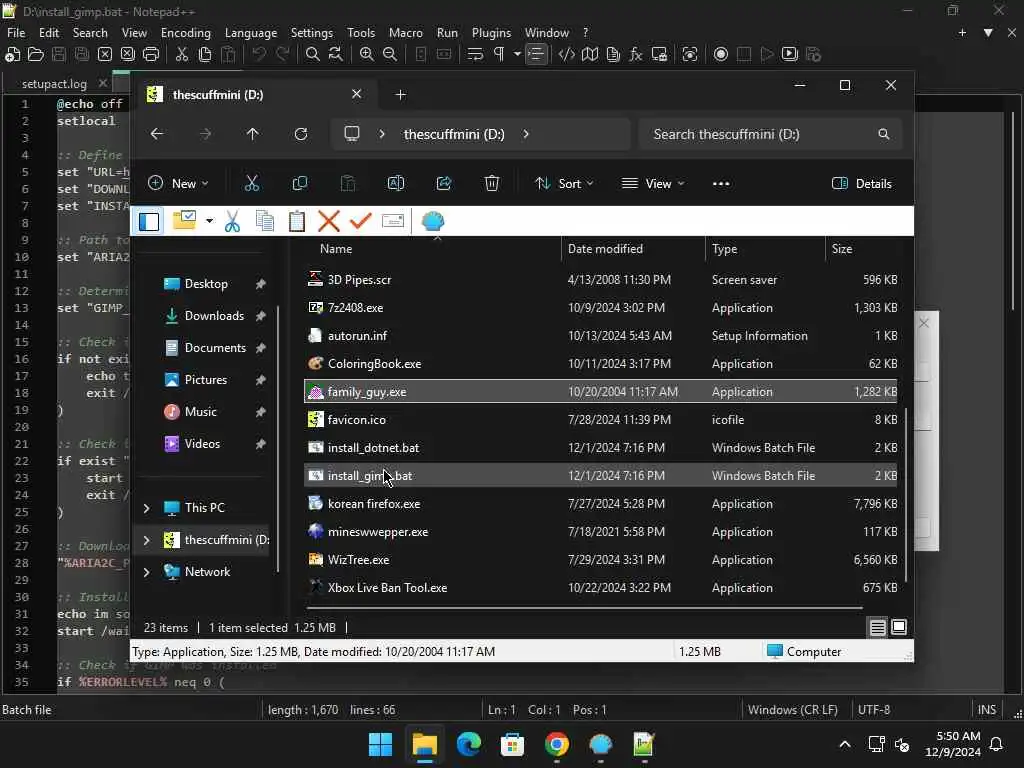Open the Windows Start button

click(x=380, y=744)
